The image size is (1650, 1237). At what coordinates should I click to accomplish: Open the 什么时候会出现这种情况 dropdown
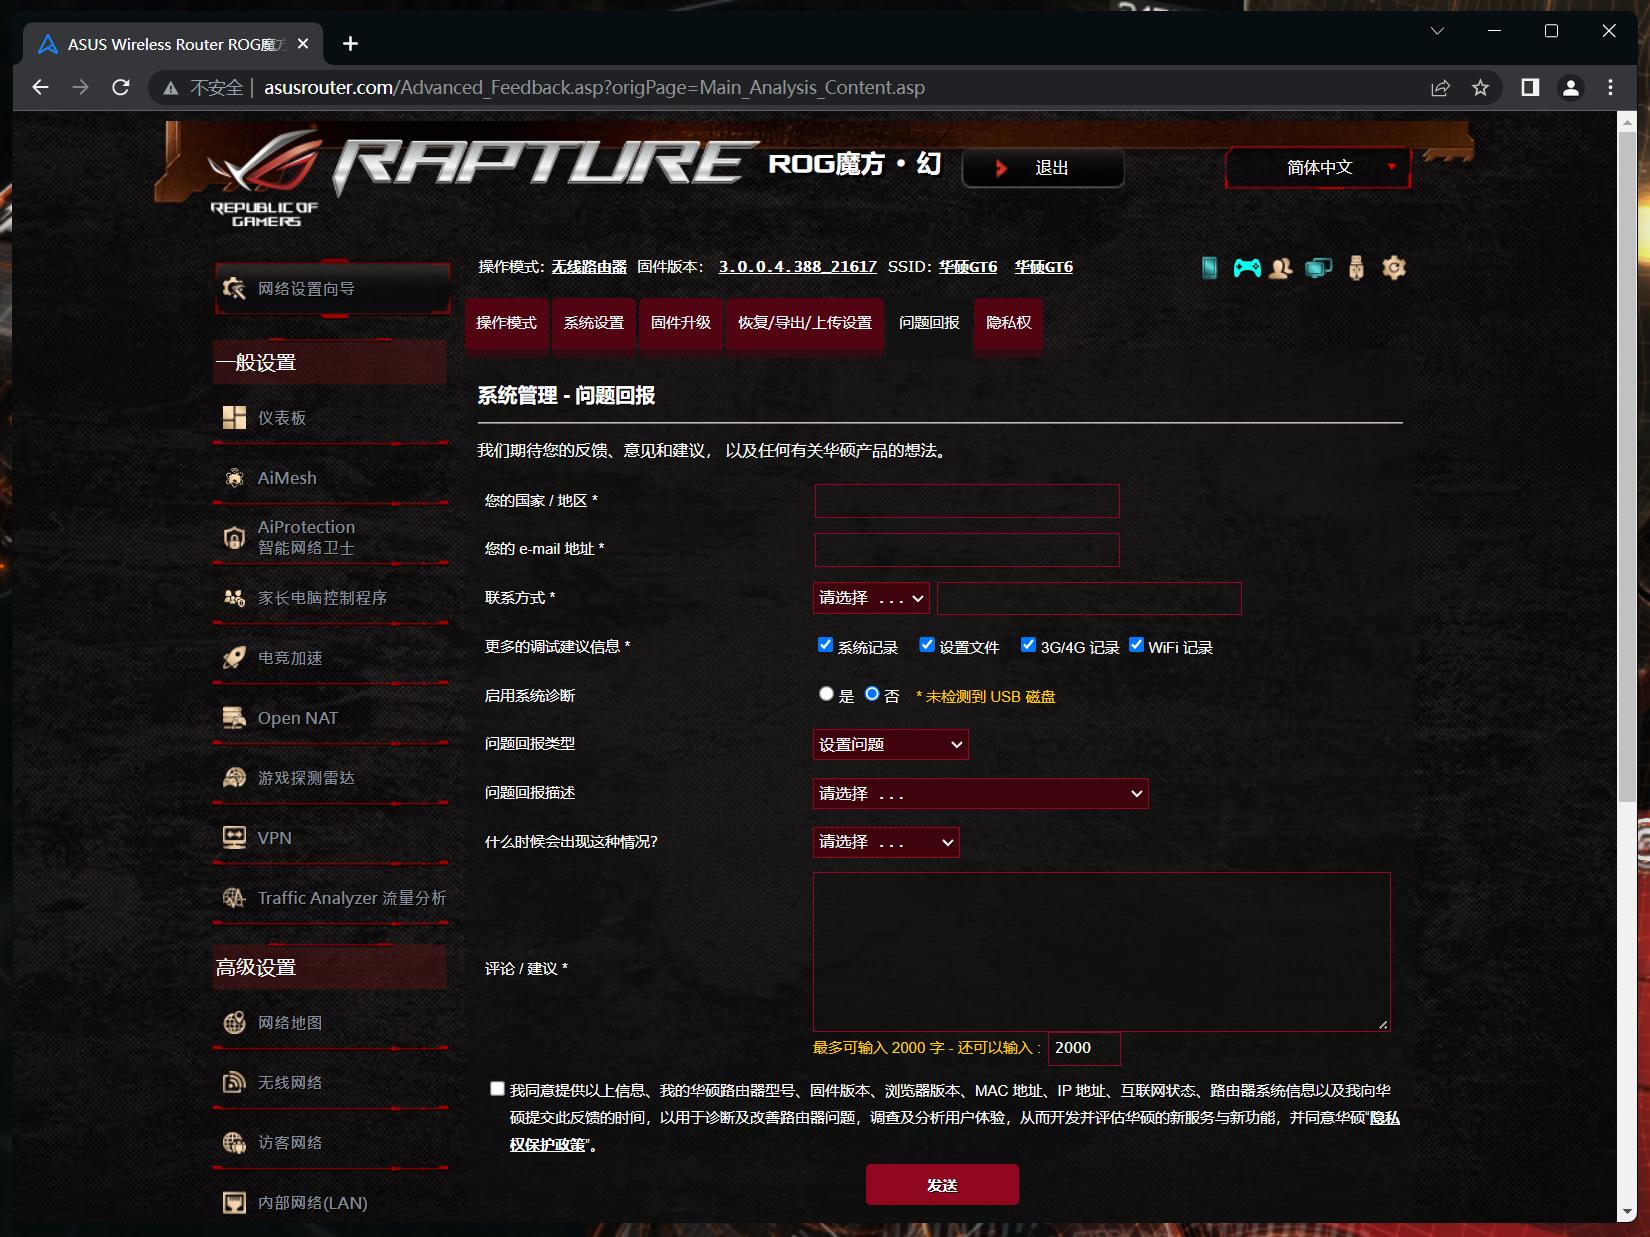click(886, 842)
